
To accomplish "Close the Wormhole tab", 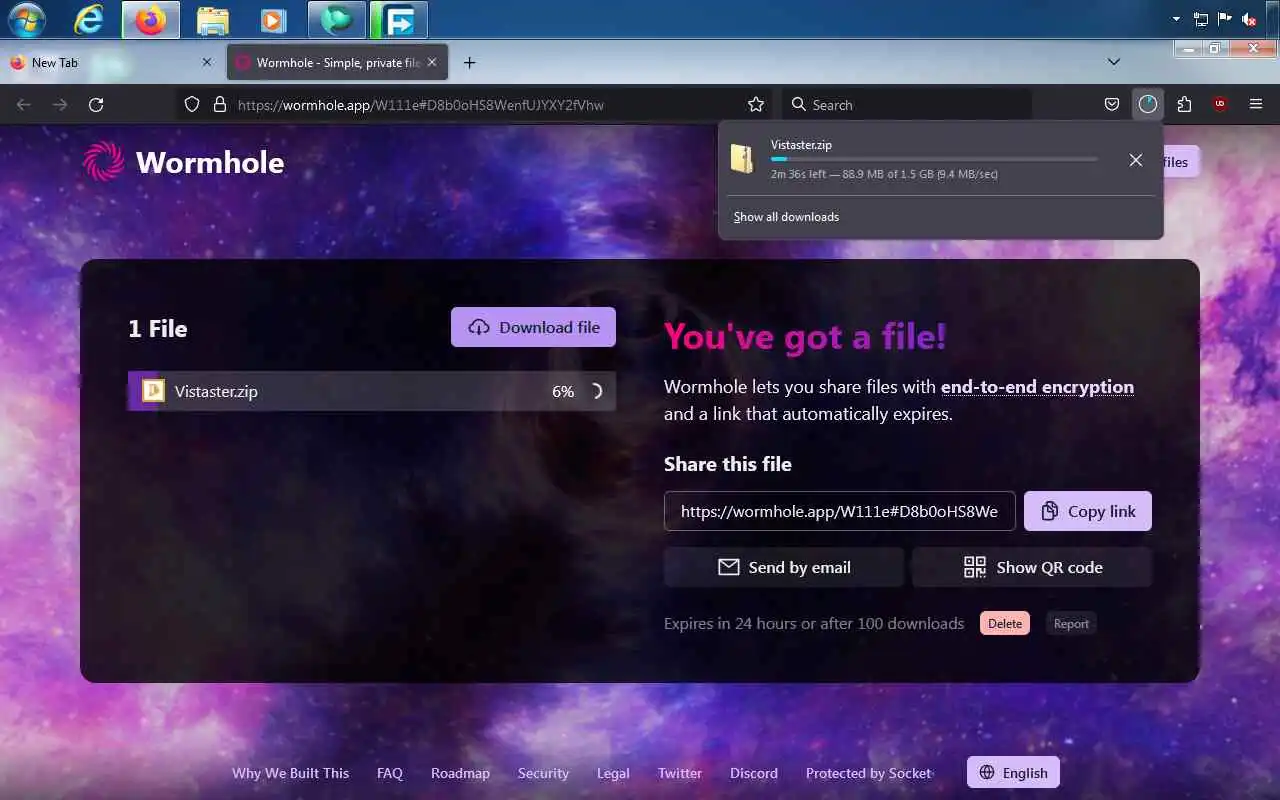I will (x=432, y=62).
